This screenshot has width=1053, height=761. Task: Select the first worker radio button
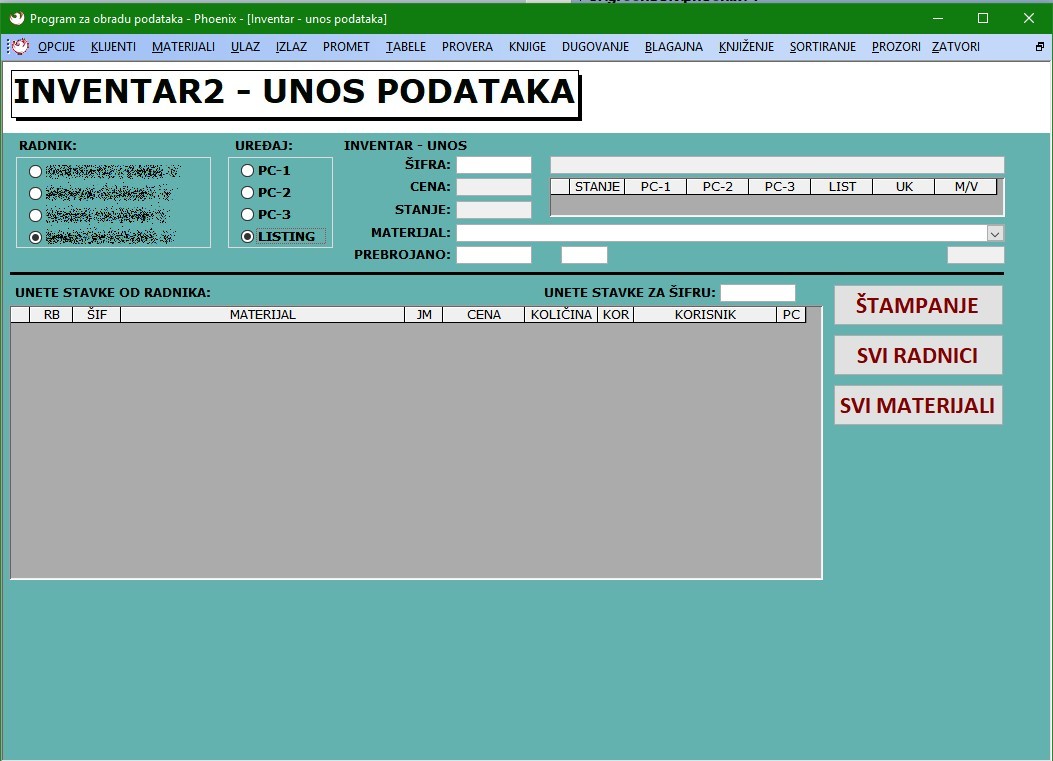pos(36,171)
